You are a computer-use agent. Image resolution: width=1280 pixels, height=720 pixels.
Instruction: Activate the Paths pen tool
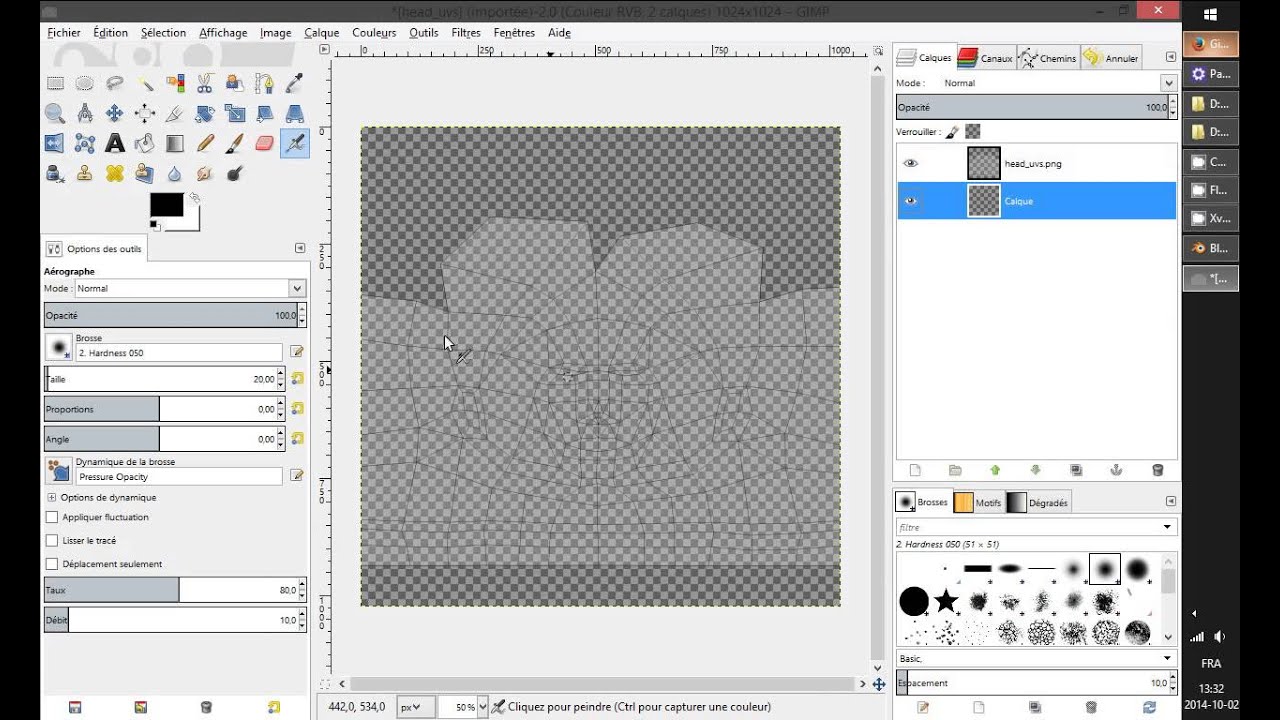click(264, 83)
